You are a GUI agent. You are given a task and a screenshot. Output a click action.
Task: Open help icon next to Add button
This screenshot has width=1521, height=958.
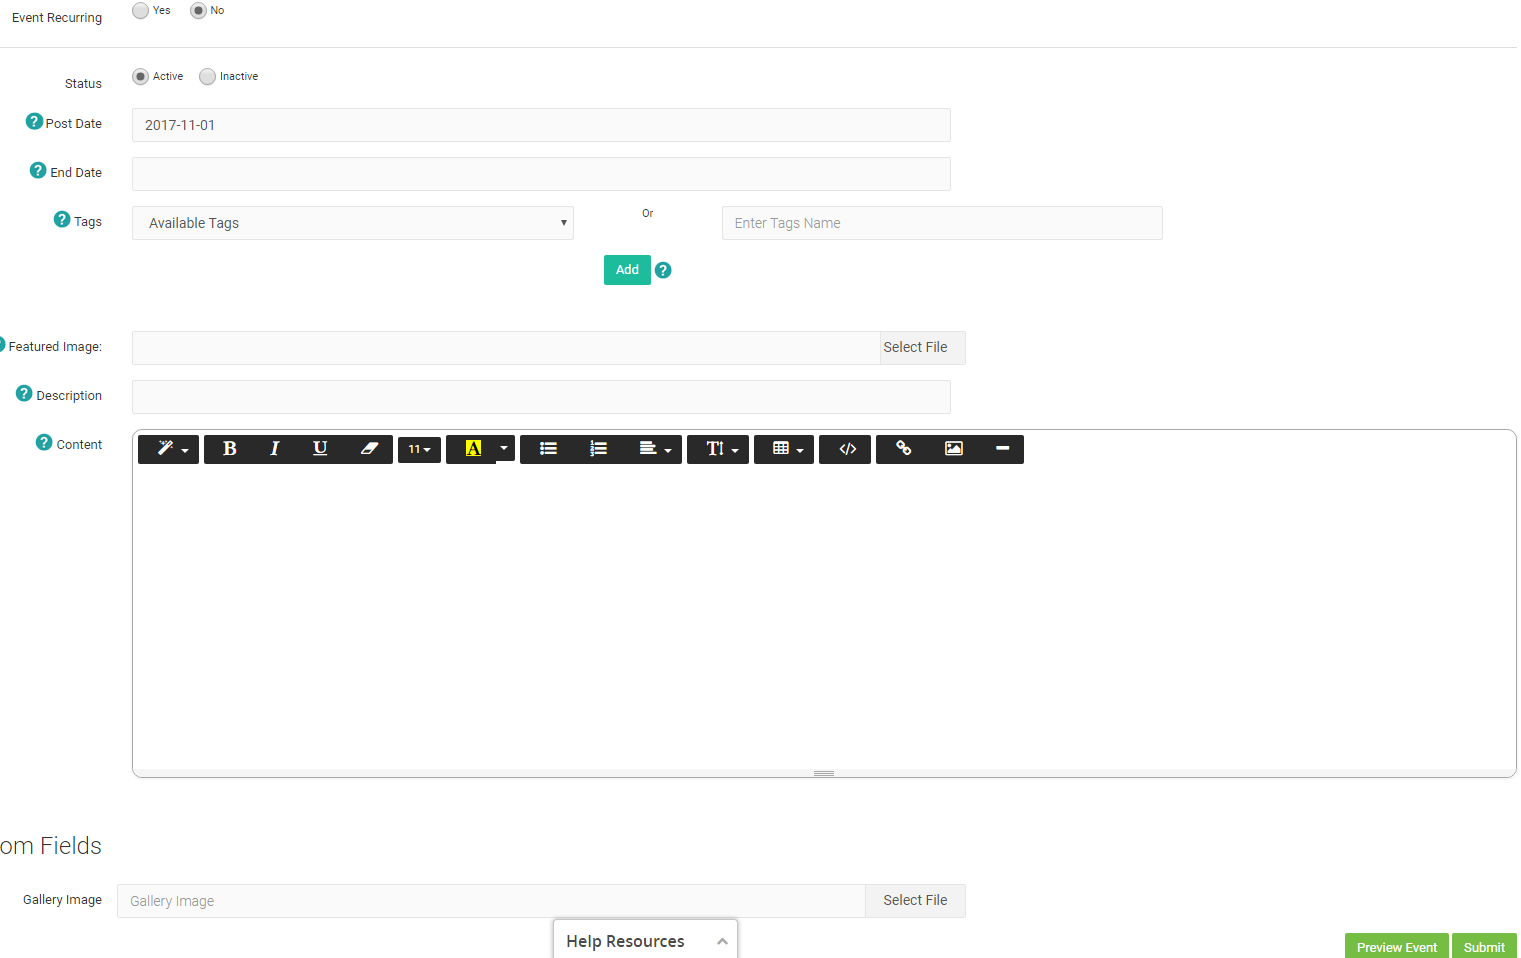(663, 270)
